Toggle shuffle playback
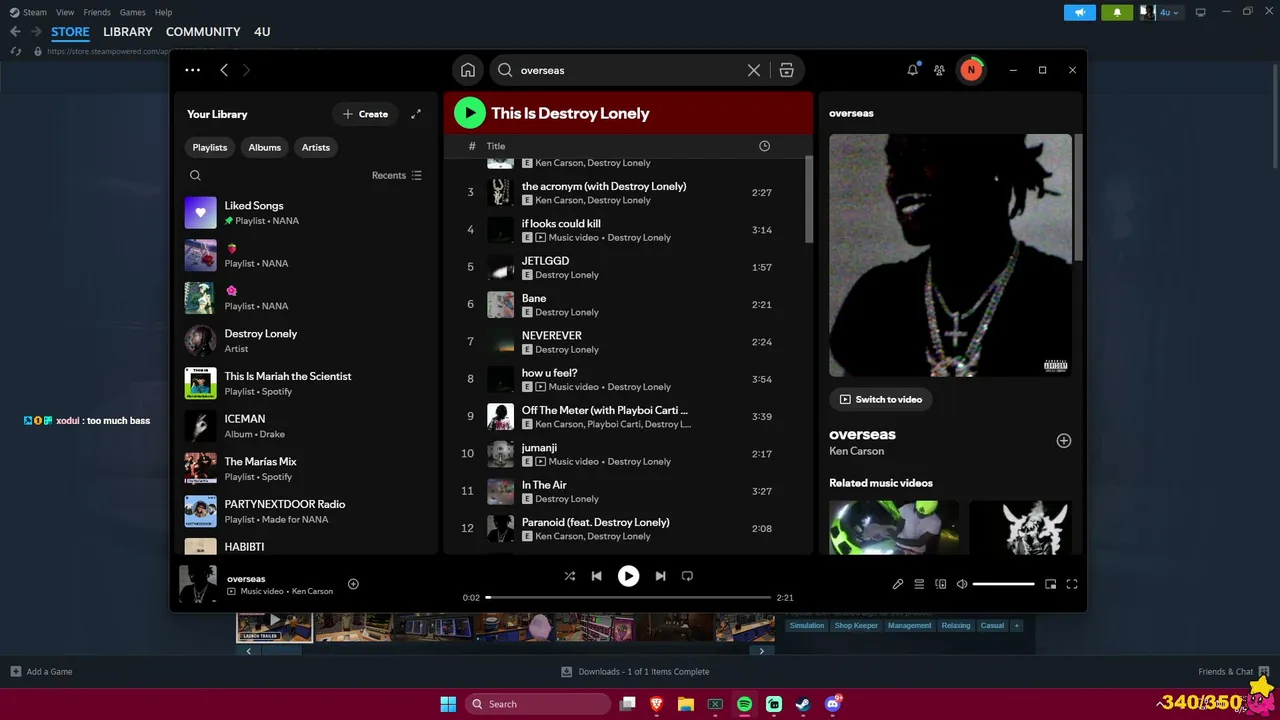The width and height of the screenshot is (1280, 720). coord(570,576)
